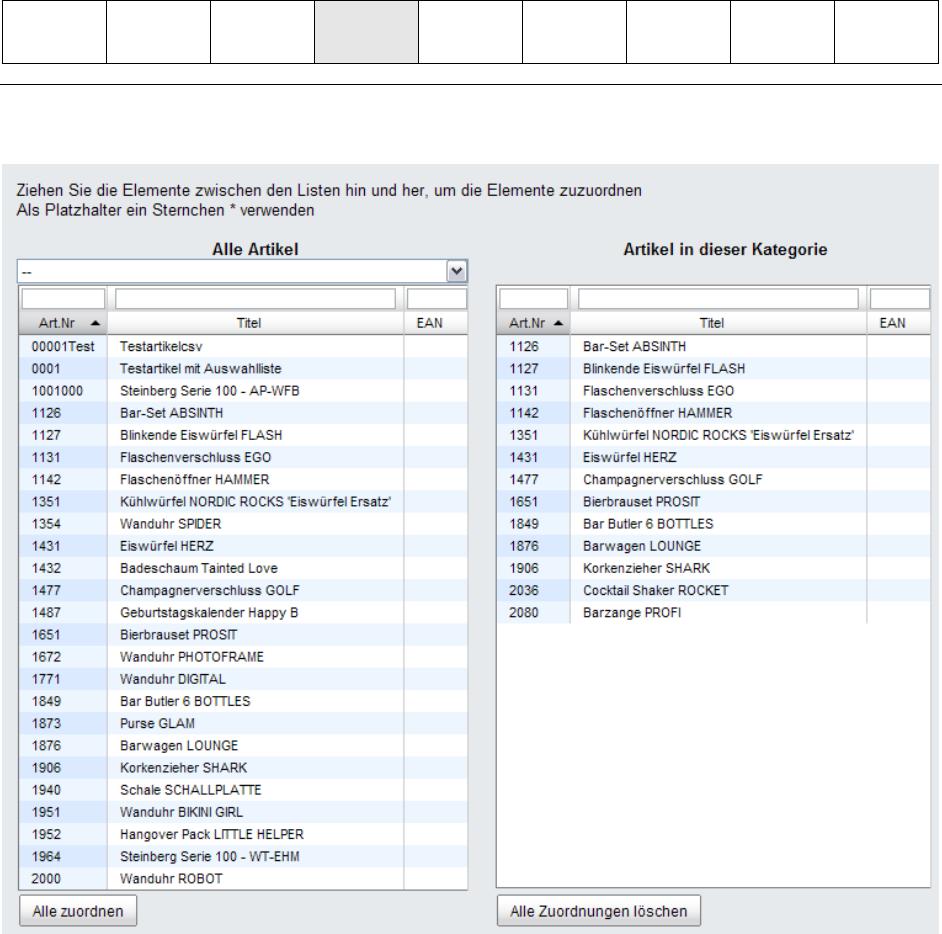Sort category articles by EAN column header
The width and height of the screenshot is (942, 934).
pos(899,323)
